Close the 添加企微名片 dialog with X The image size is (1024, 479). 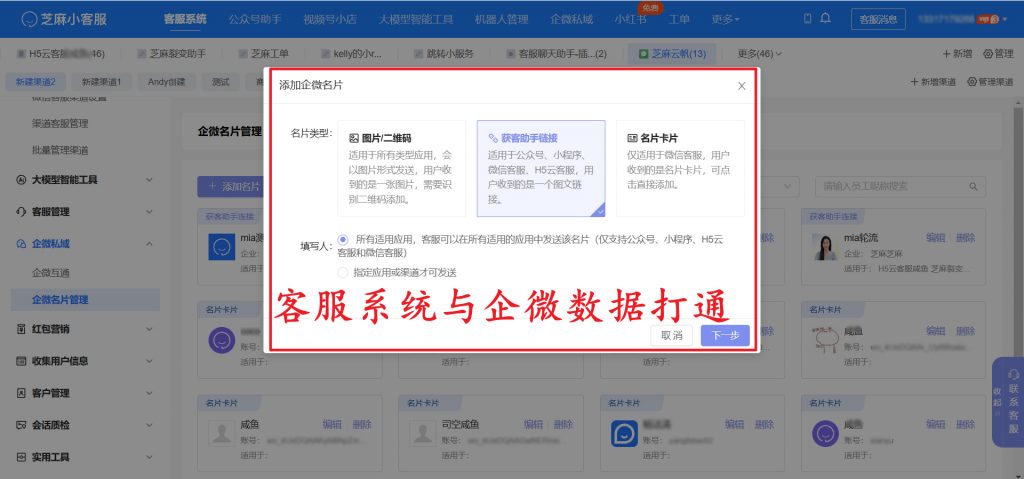[x=741, y=86]
